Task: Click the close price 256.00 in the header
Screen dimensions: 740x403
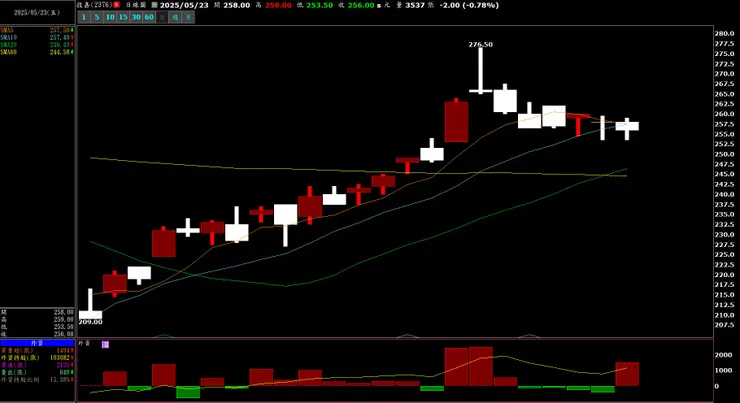Action: (x=361, y=5)
